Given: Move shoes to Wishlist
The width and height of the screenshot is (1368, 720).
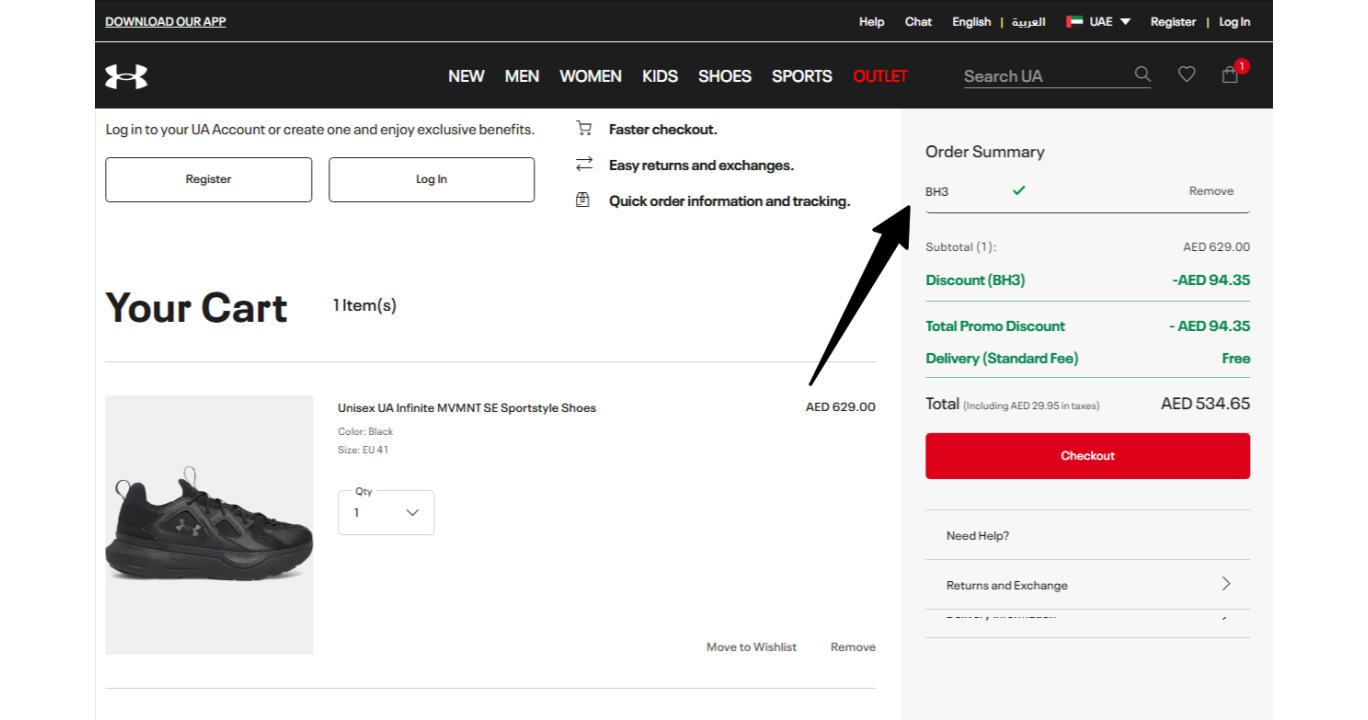Looking at the screenshot, I should click(x=751, y=647).
